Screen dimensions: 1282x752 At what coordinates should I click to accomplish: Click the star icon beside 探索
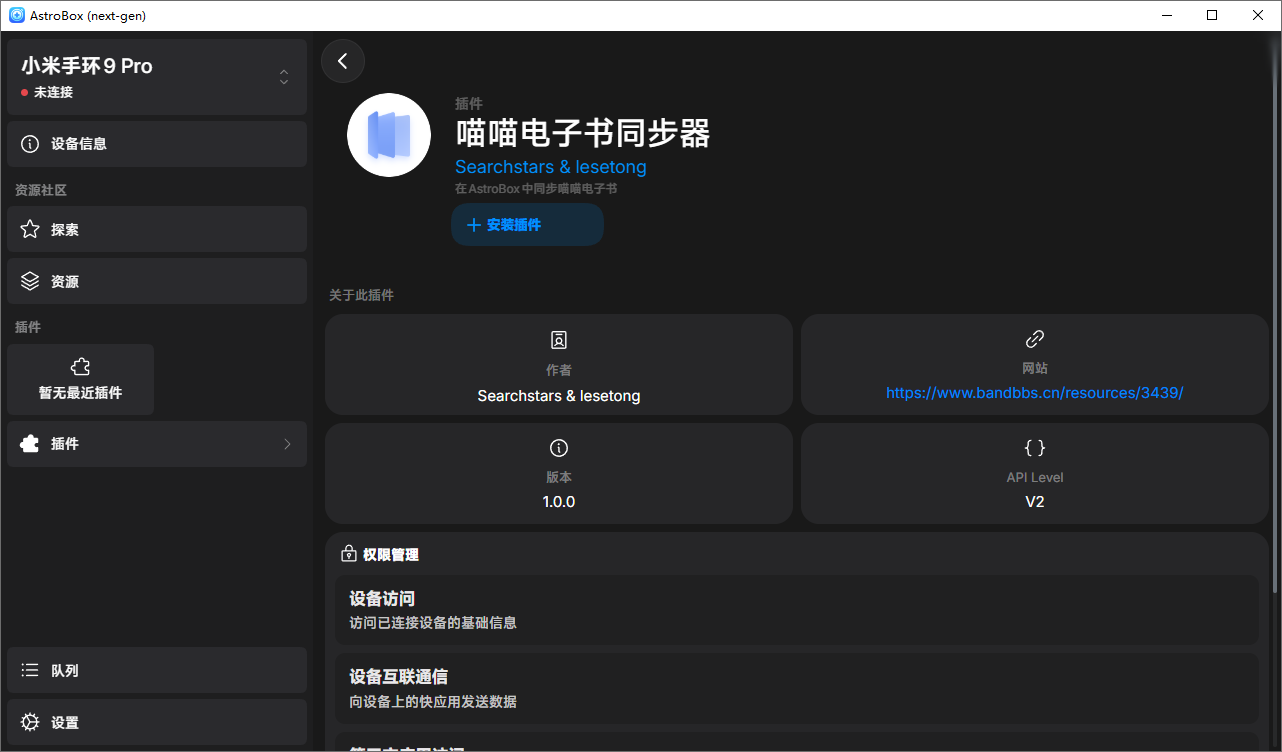pyautogui.click(x=30, y=230)
